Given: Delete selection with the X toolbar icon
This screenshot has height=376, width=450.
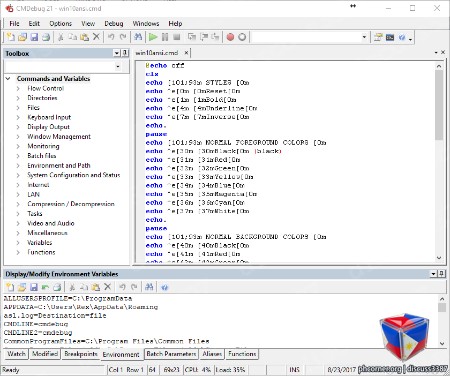Looking at the screenshot, I should tap(96, 37).
